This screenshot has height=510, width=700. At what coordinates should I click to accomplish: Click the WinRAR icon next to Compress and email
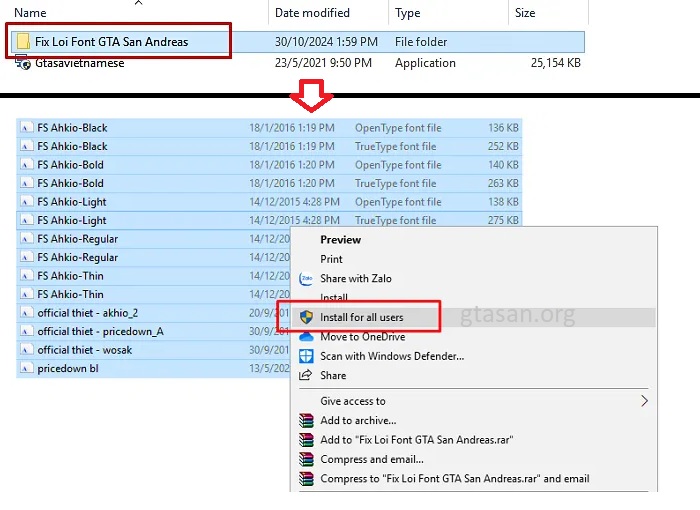pyautogui.click(x=306, y=459)
